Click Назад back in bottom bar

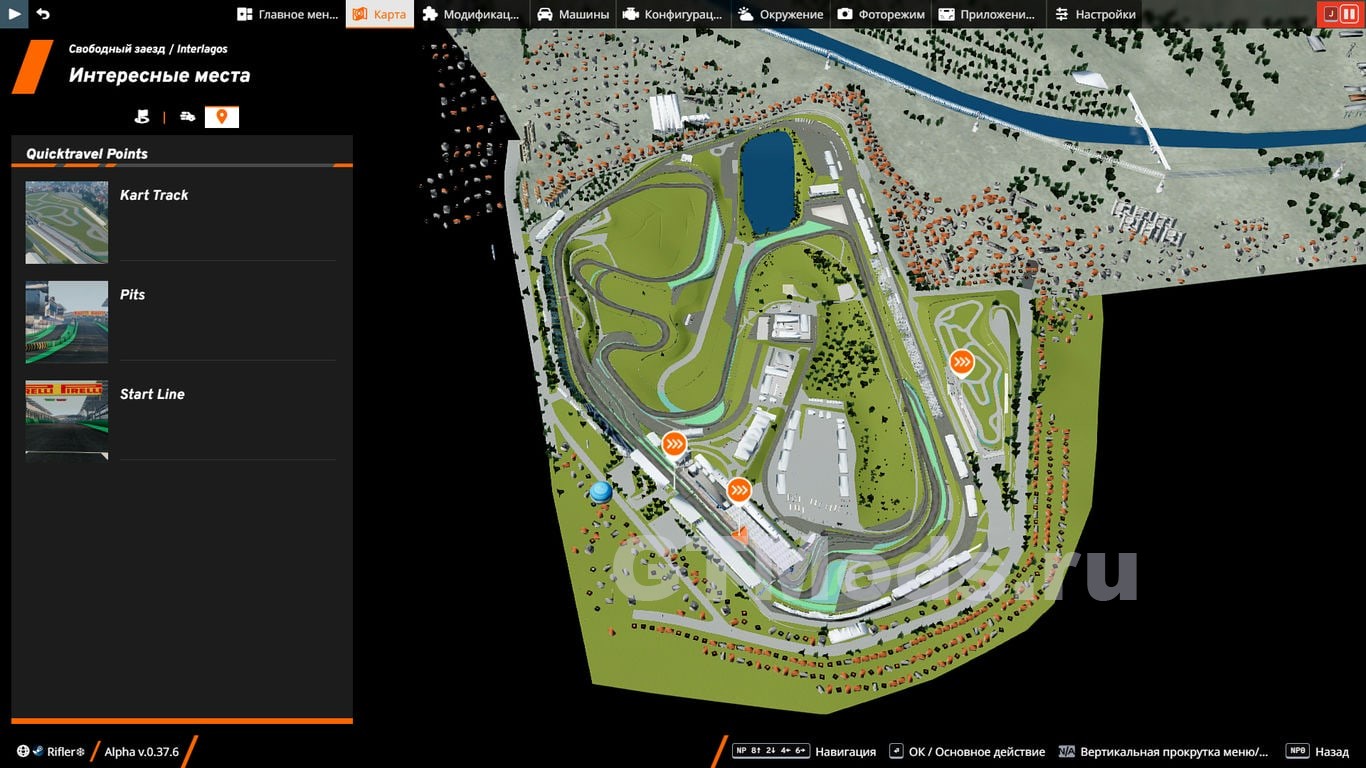click(x=1331, y=752)
